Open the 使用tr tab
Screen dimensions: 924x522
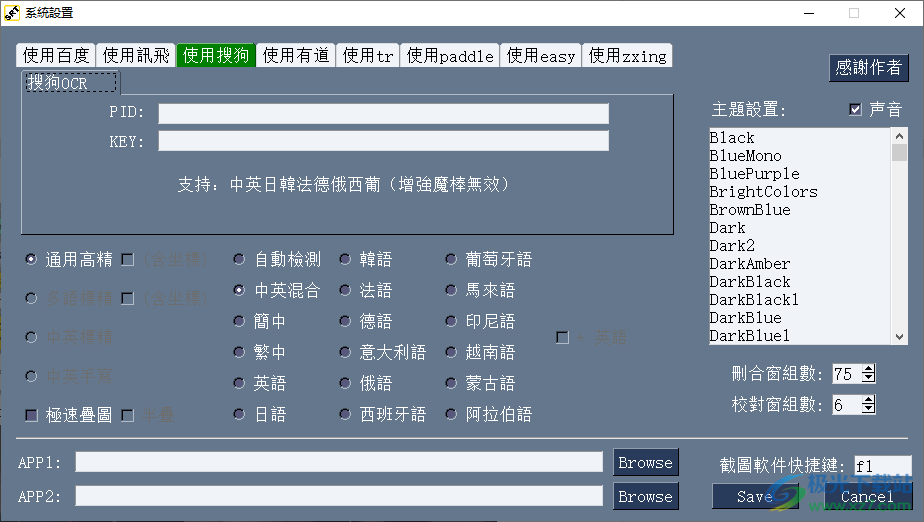(x=368, y=55)
